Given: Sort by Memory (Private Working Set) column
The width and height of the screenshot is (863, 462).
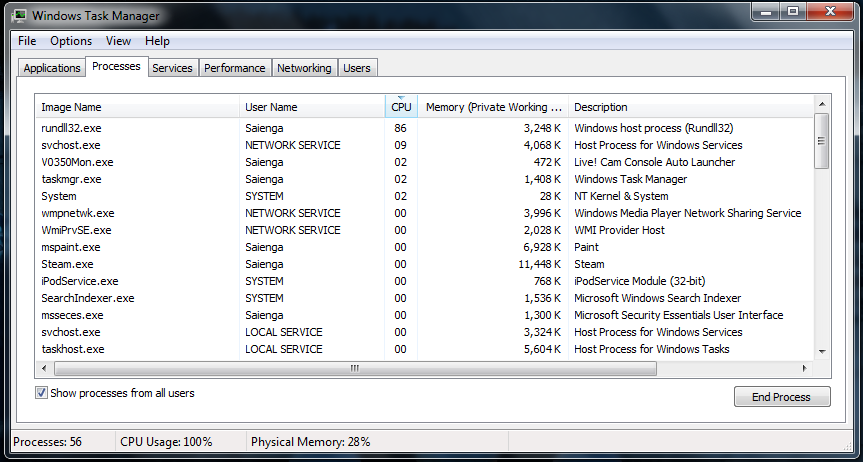Looking at the screenshot, I should click(493, 107).
